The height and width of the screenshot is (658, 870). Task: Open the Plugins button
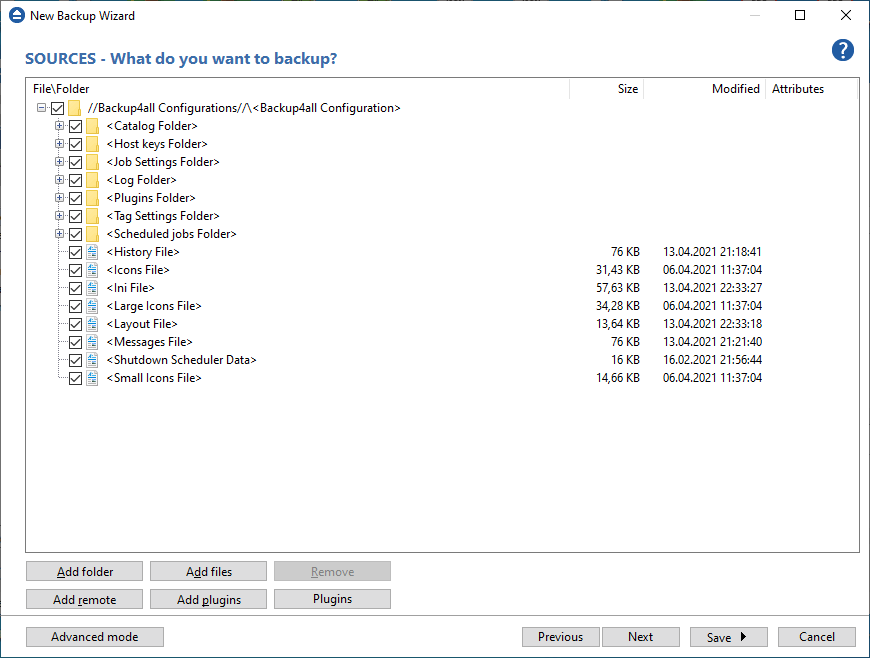332,599
